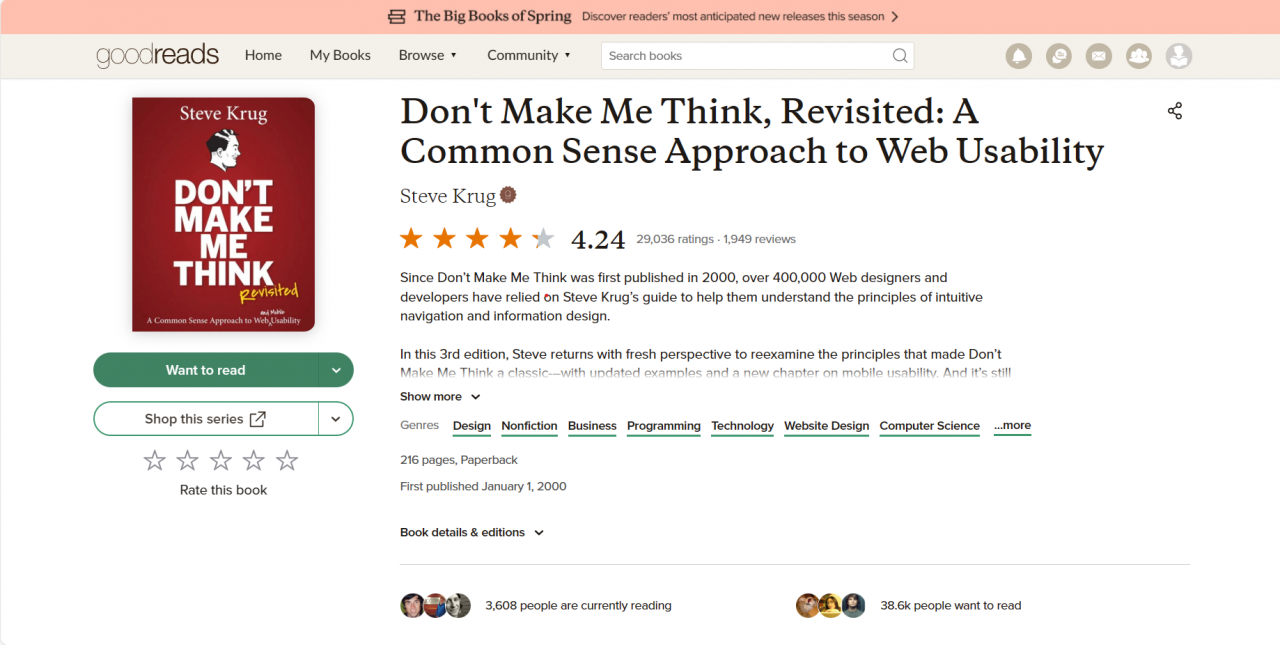Expand the Want to read shelf dropdown
Viewport: 1280px width, 645px height.
(x=335, y=369)
